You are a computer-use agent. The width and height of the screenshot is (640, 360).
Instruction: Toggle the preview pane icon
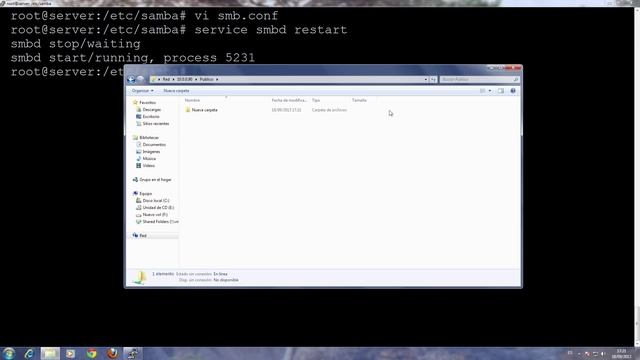[501, 91]
